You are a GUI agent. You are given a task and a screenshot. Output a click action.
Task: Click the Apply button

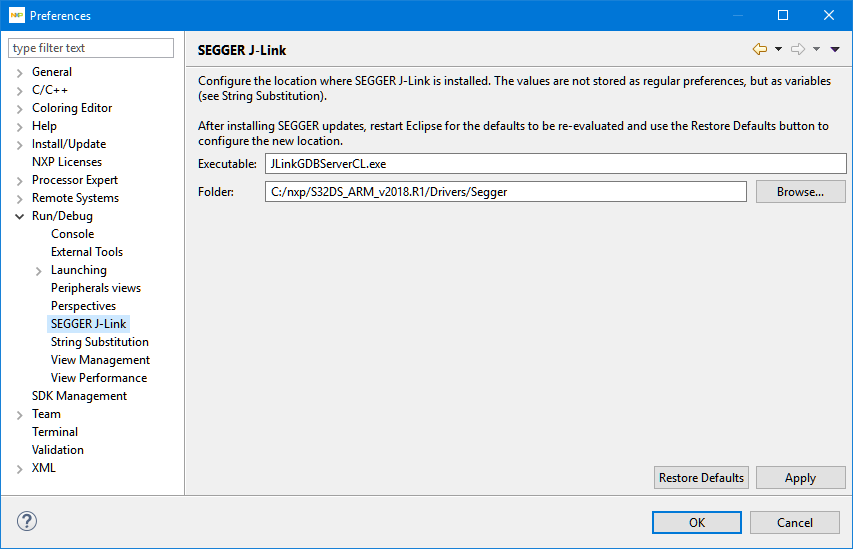799,478
